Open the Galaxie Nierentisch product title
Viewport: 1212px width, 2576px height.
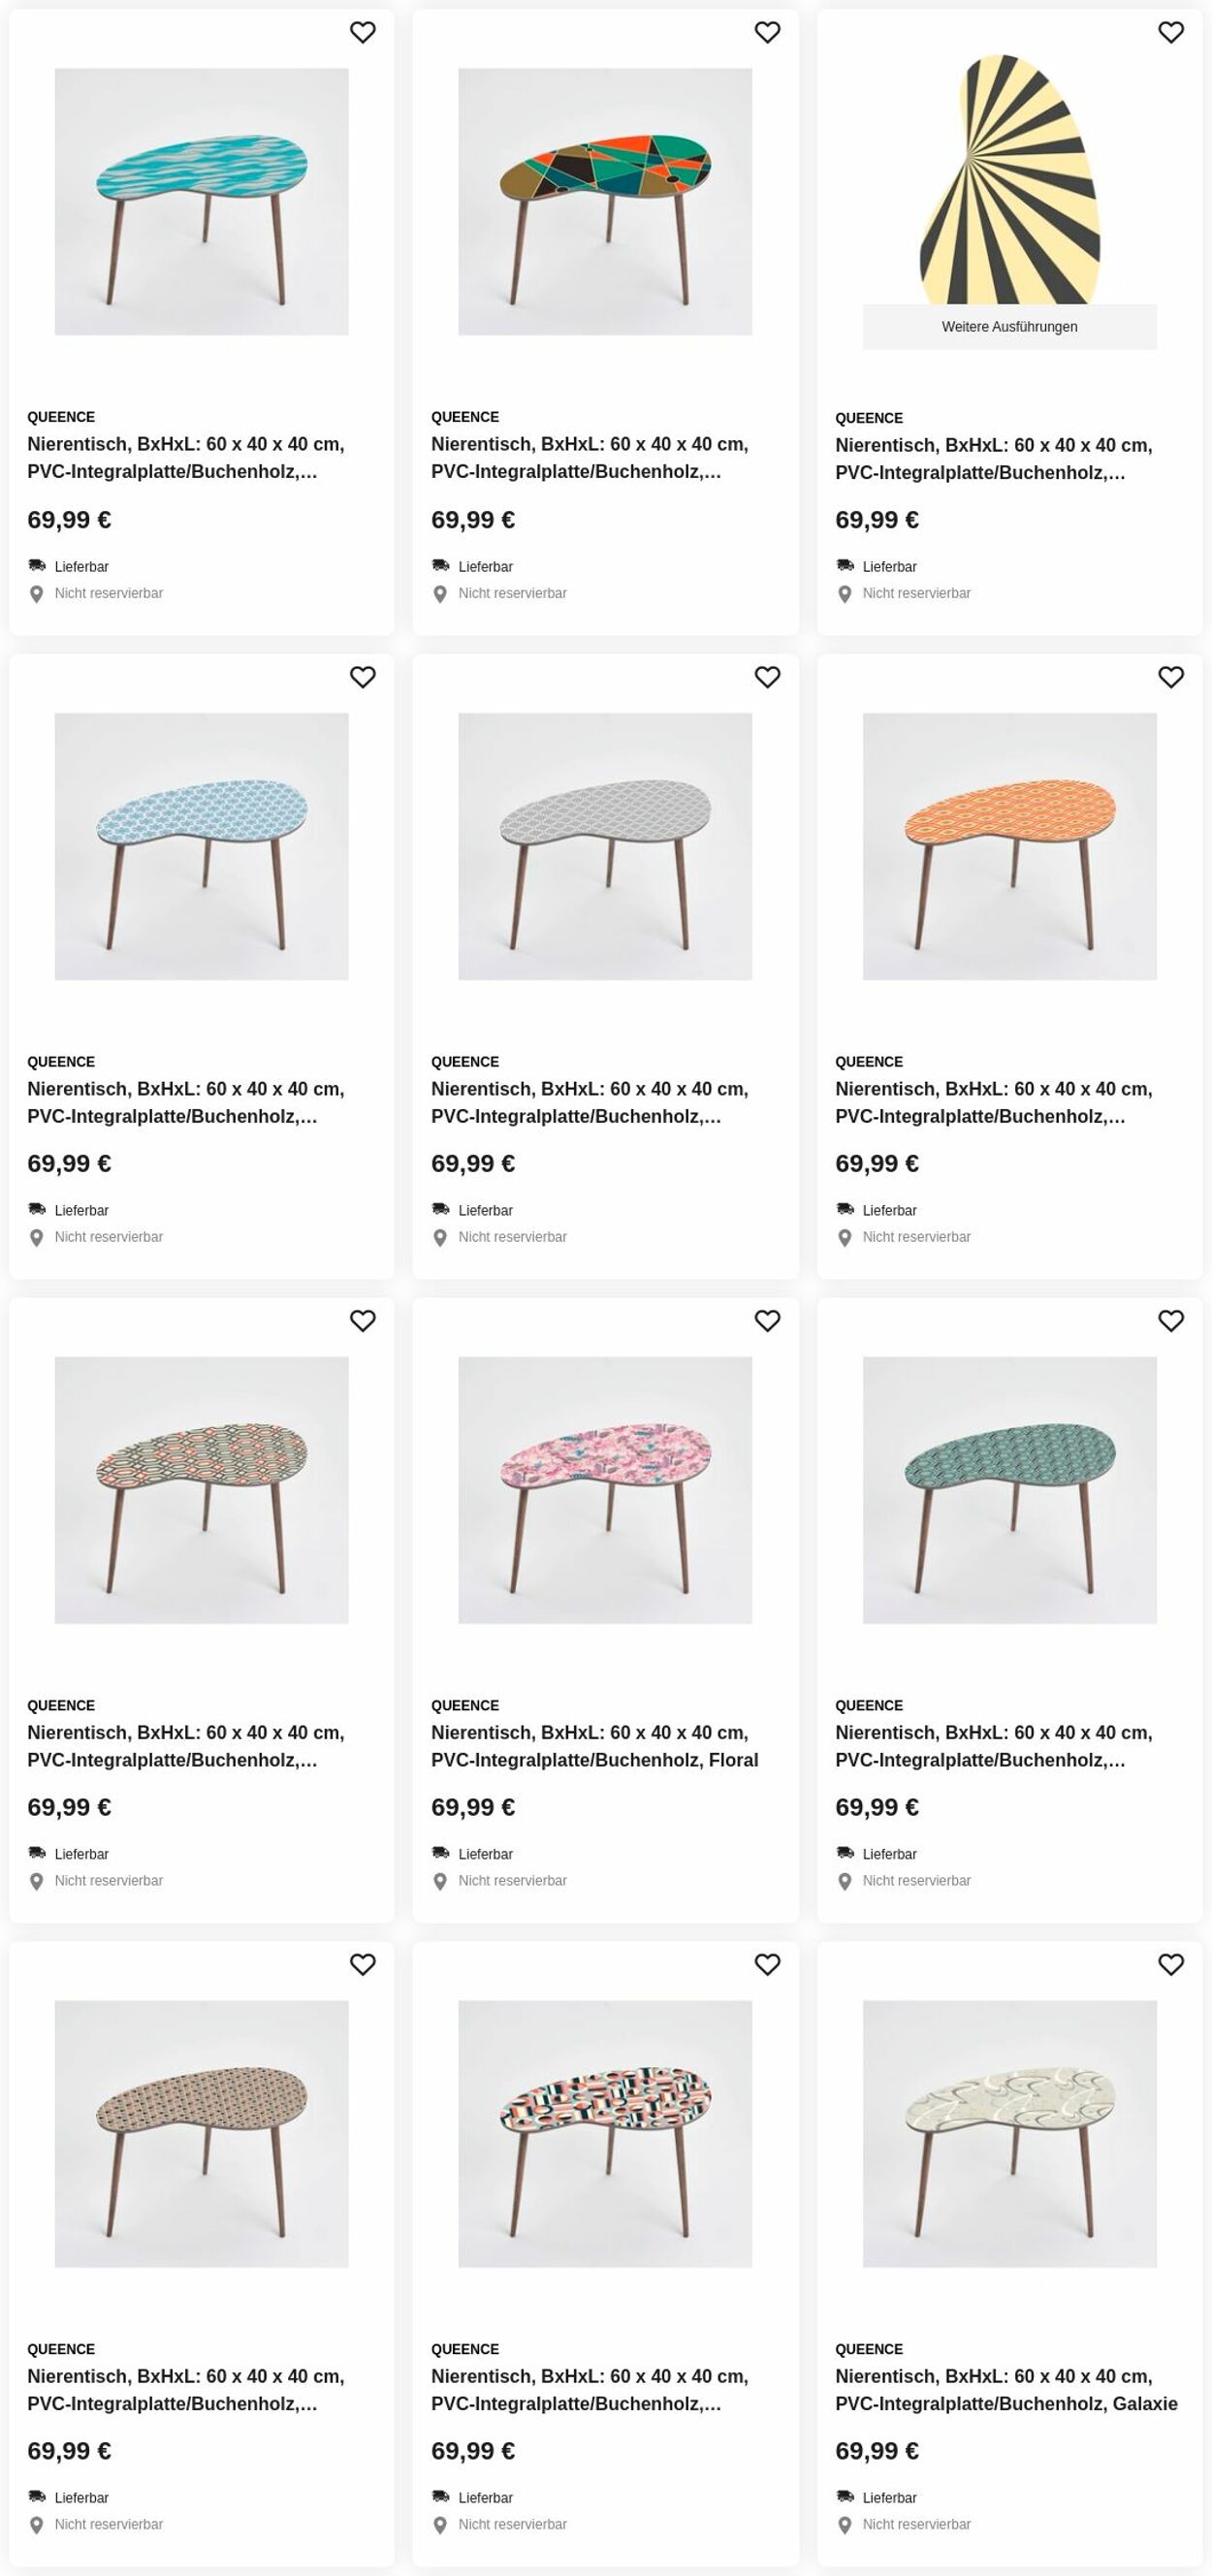coord(1006,2390)
